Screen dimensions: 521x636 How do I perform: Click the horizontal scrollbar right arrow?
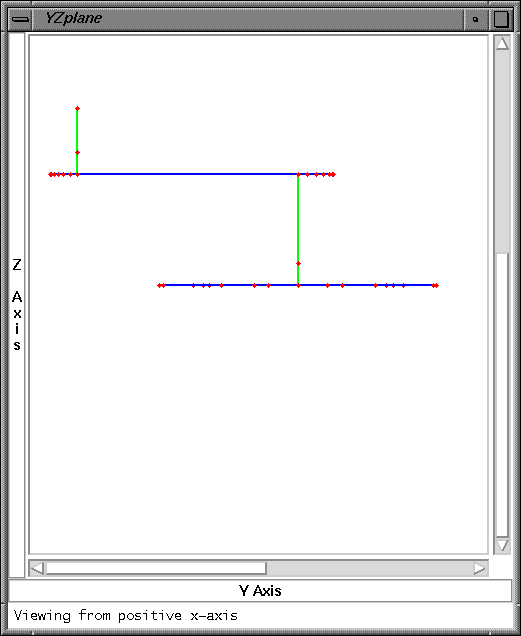pos(480,568)
